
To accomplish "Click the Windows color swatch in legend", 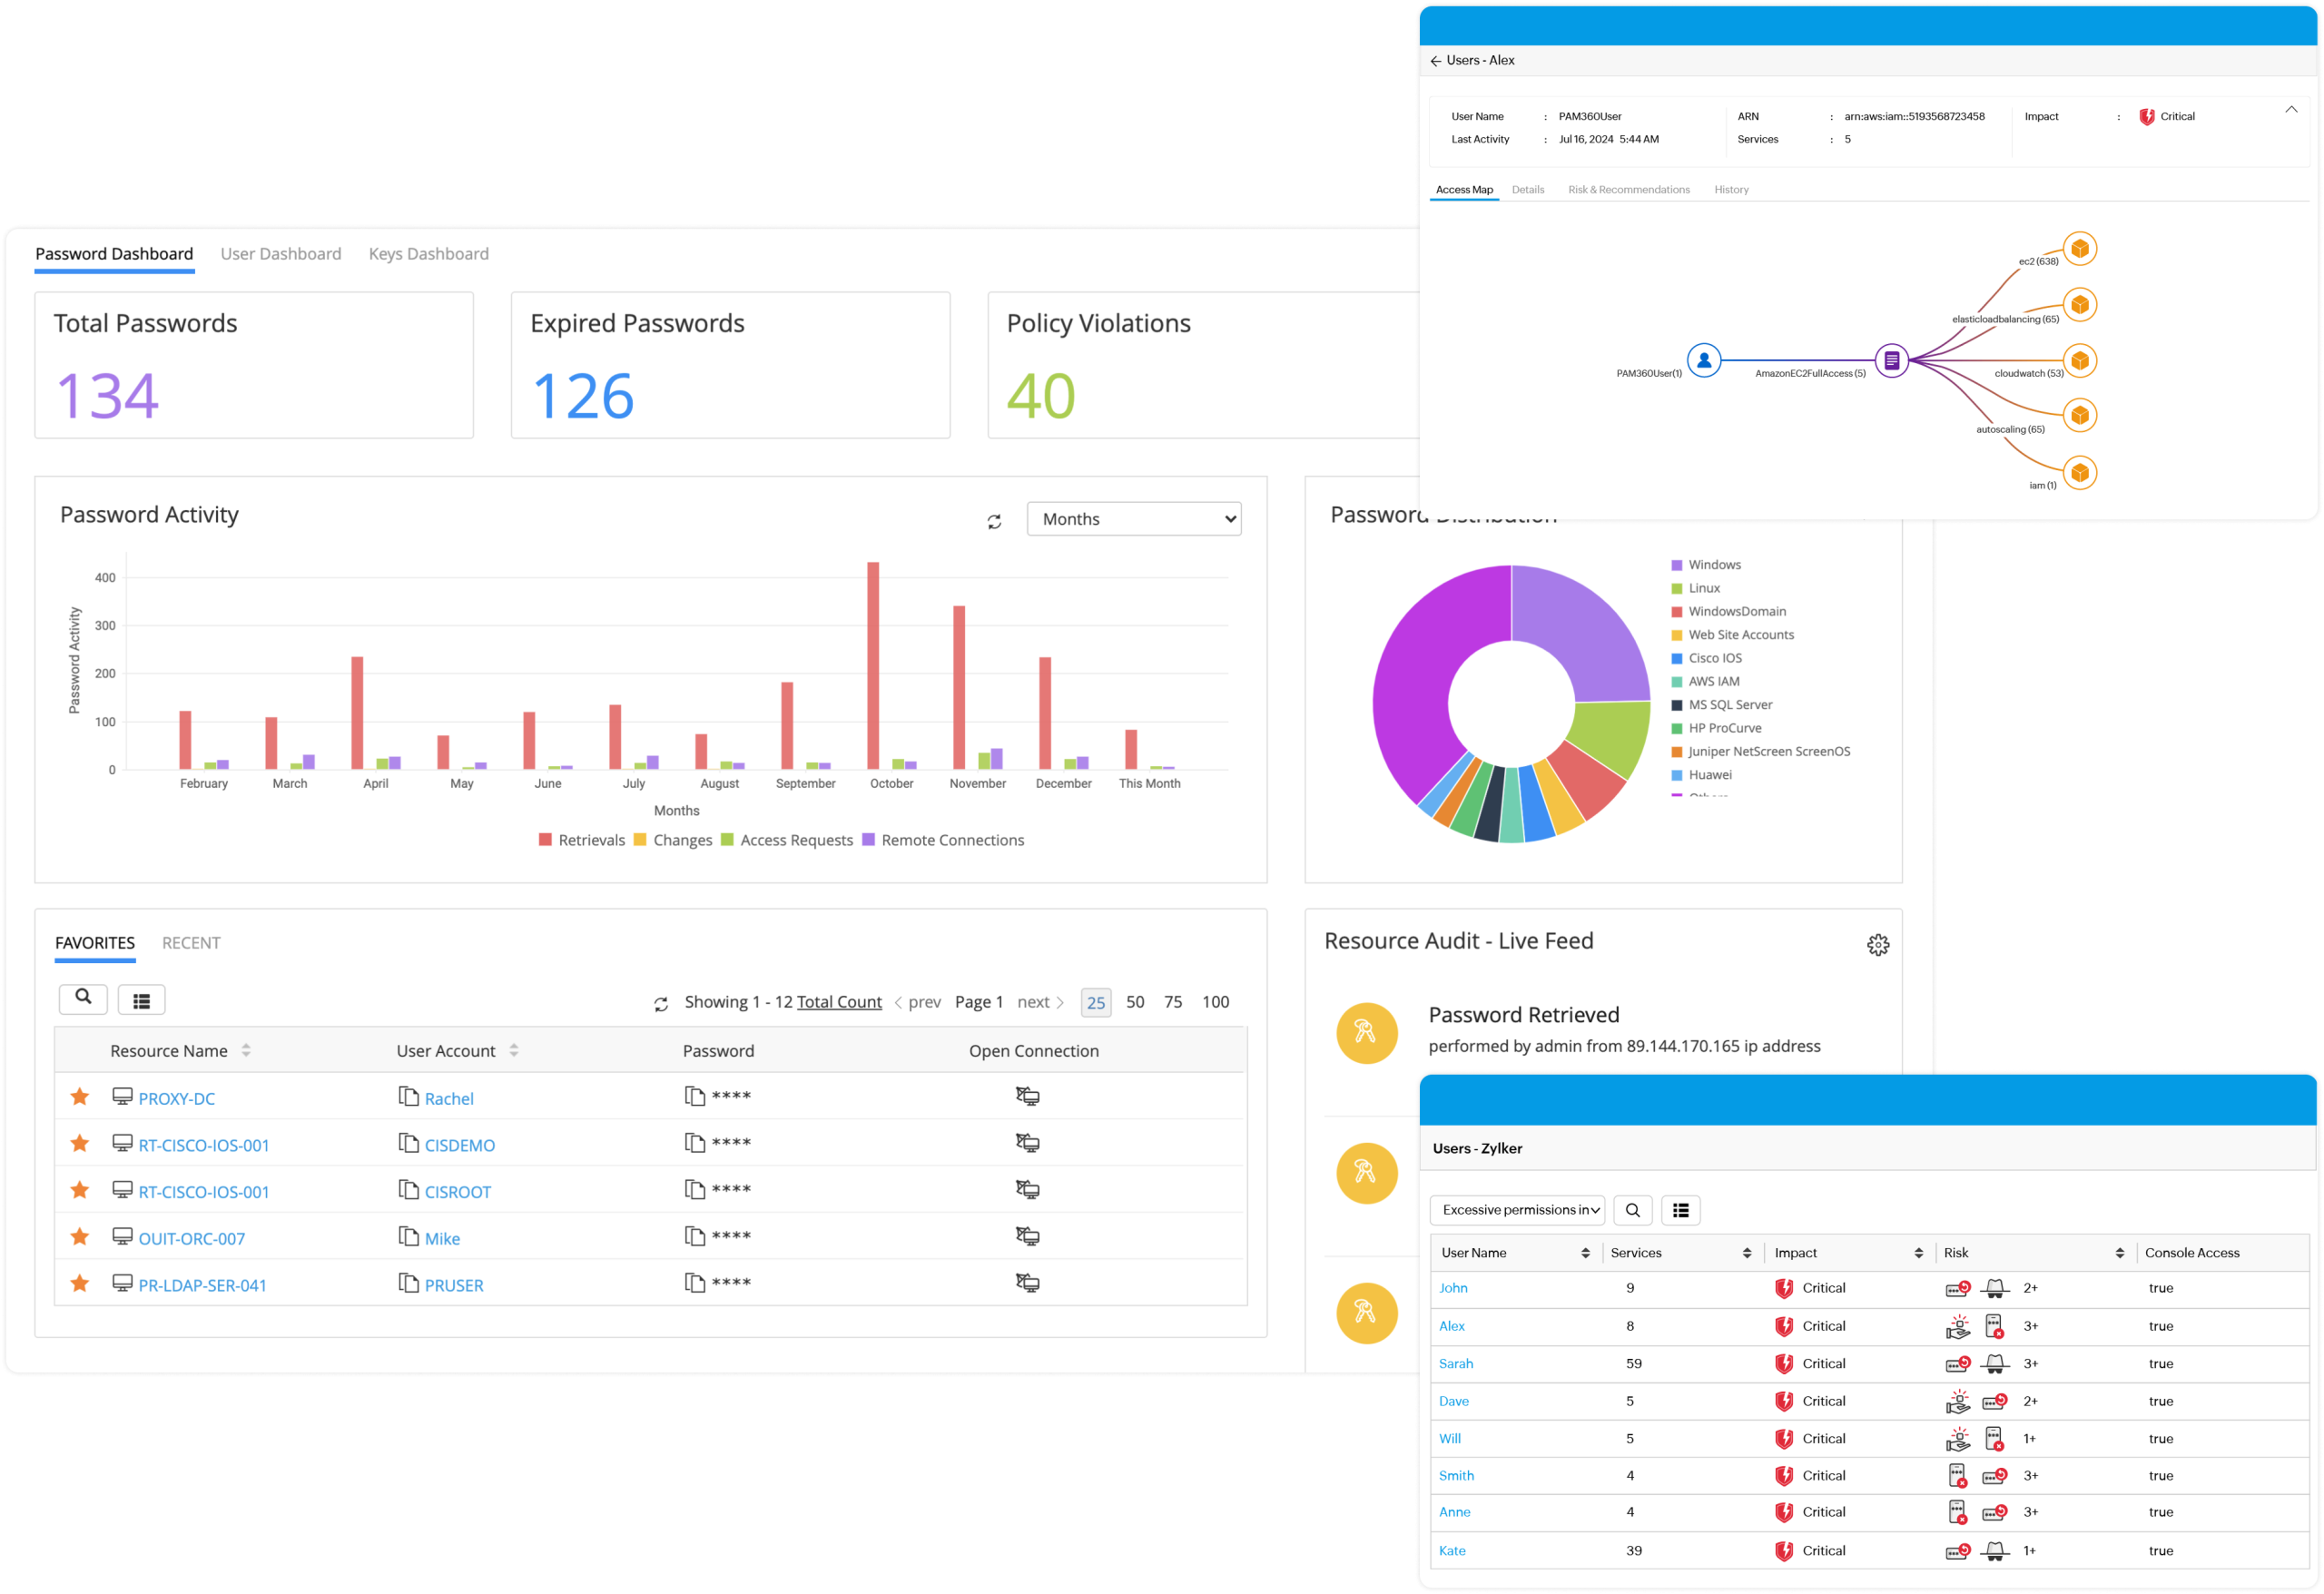I will [1677, 565].
